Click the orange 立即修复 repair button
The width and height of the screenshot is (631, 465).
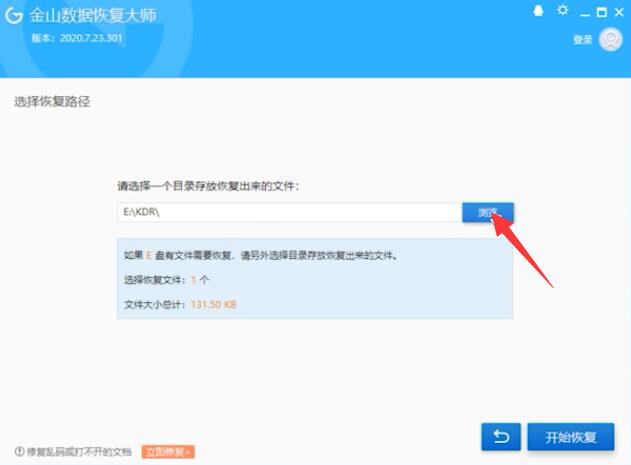[x=168, y=452]
